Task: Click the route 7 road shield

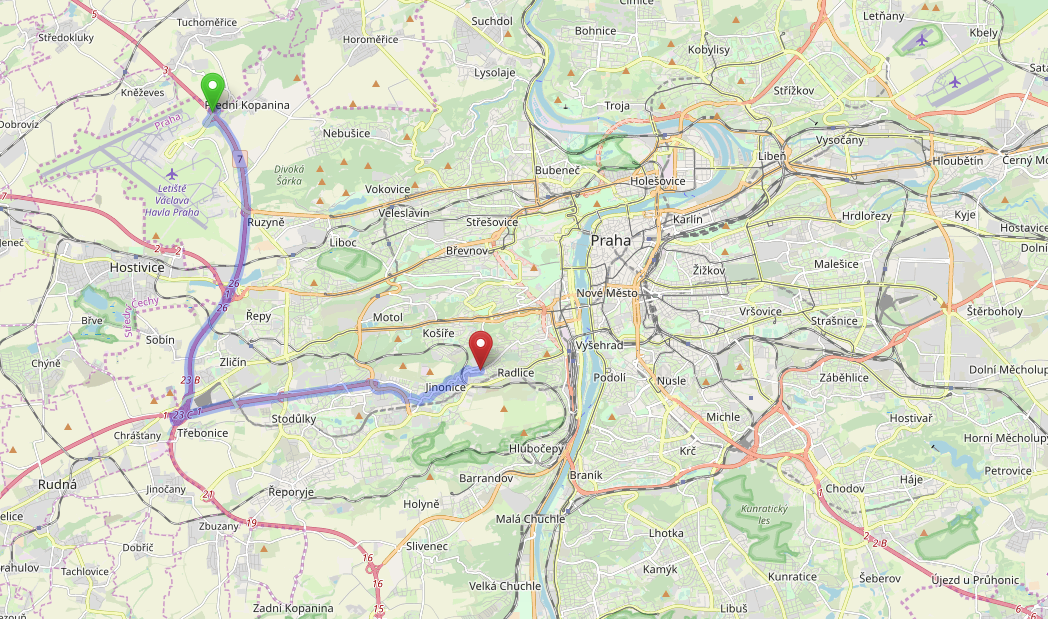Action: 240,159
